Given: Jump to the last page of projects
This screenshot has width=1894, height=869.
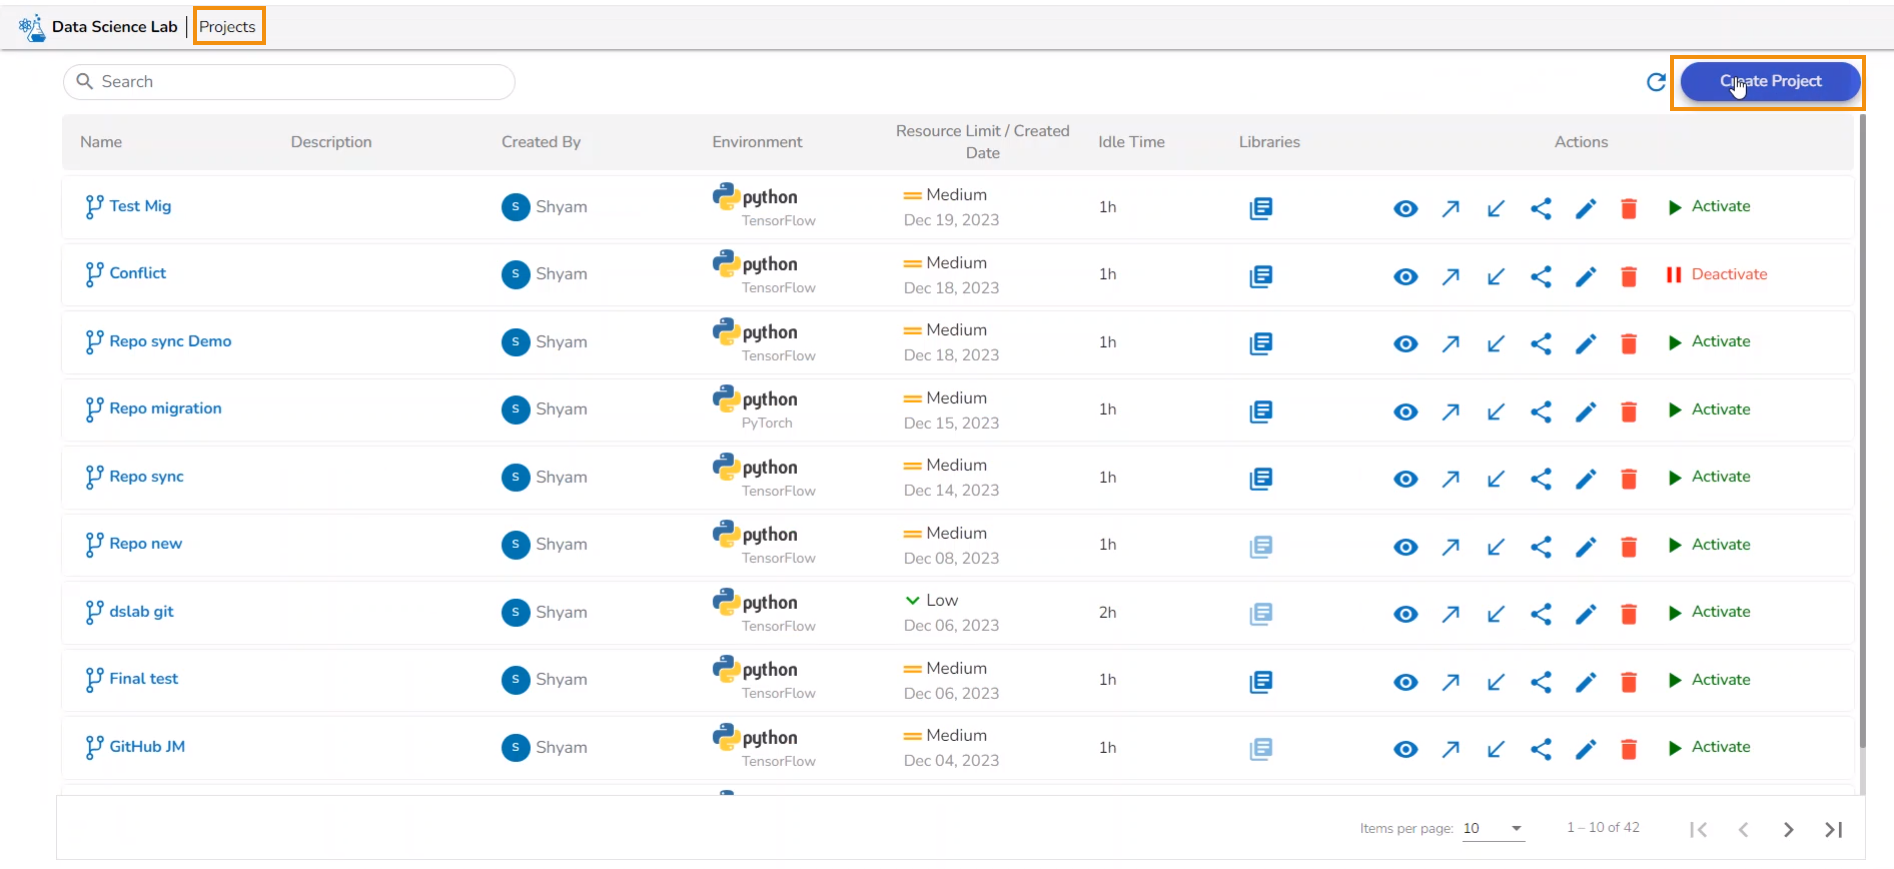Looking at the screenshot, I should [x=1833, y=829].
